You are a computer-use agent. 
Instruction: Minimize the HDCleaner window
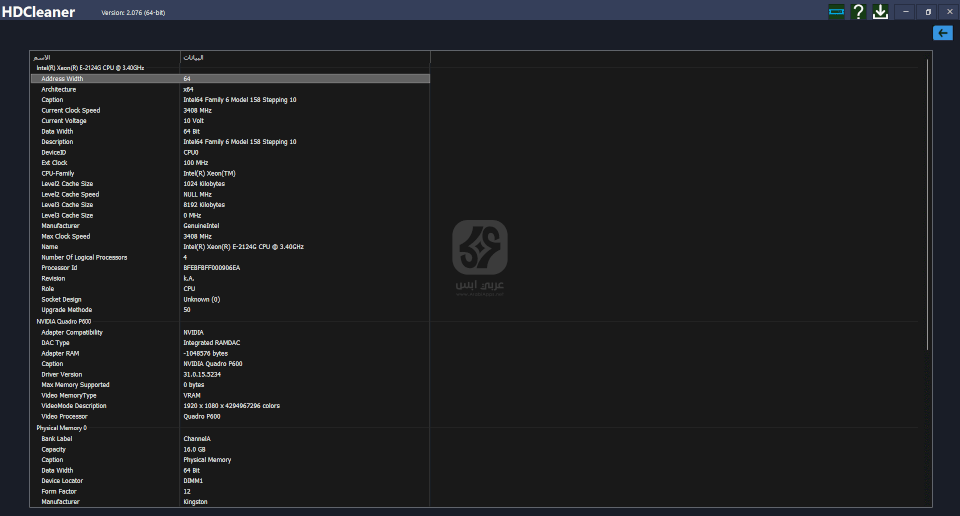906,11
